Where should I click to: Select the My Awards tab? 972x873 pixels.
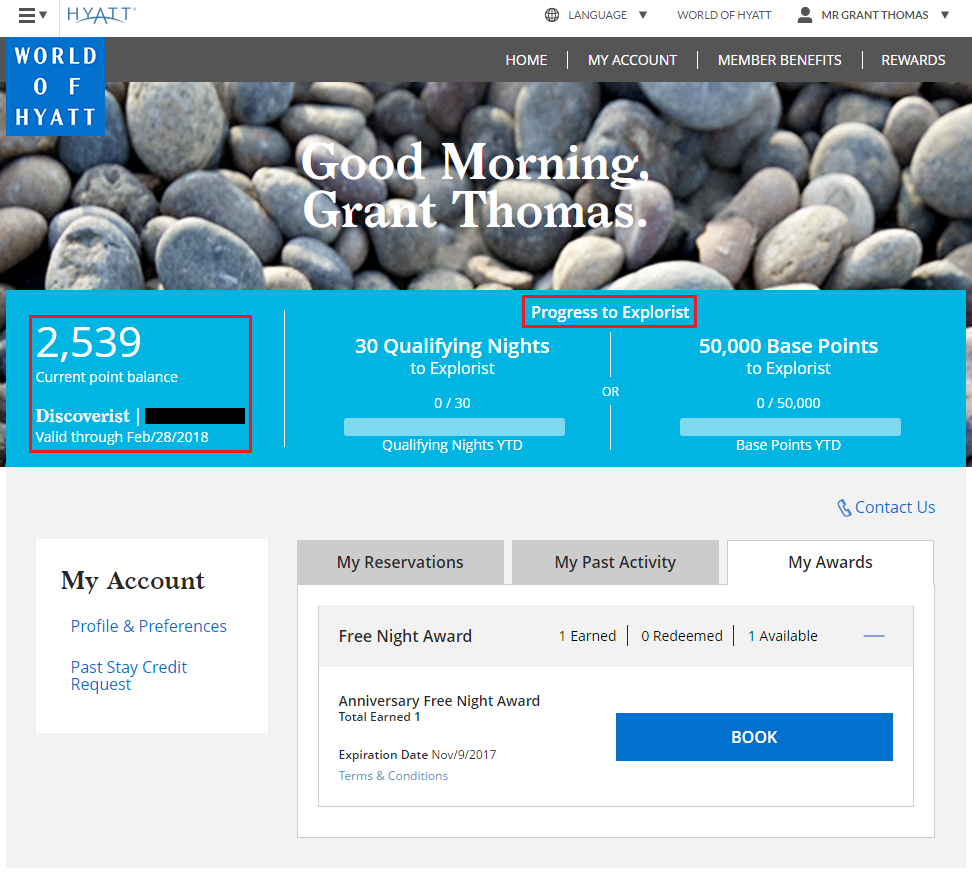[830, 562]
